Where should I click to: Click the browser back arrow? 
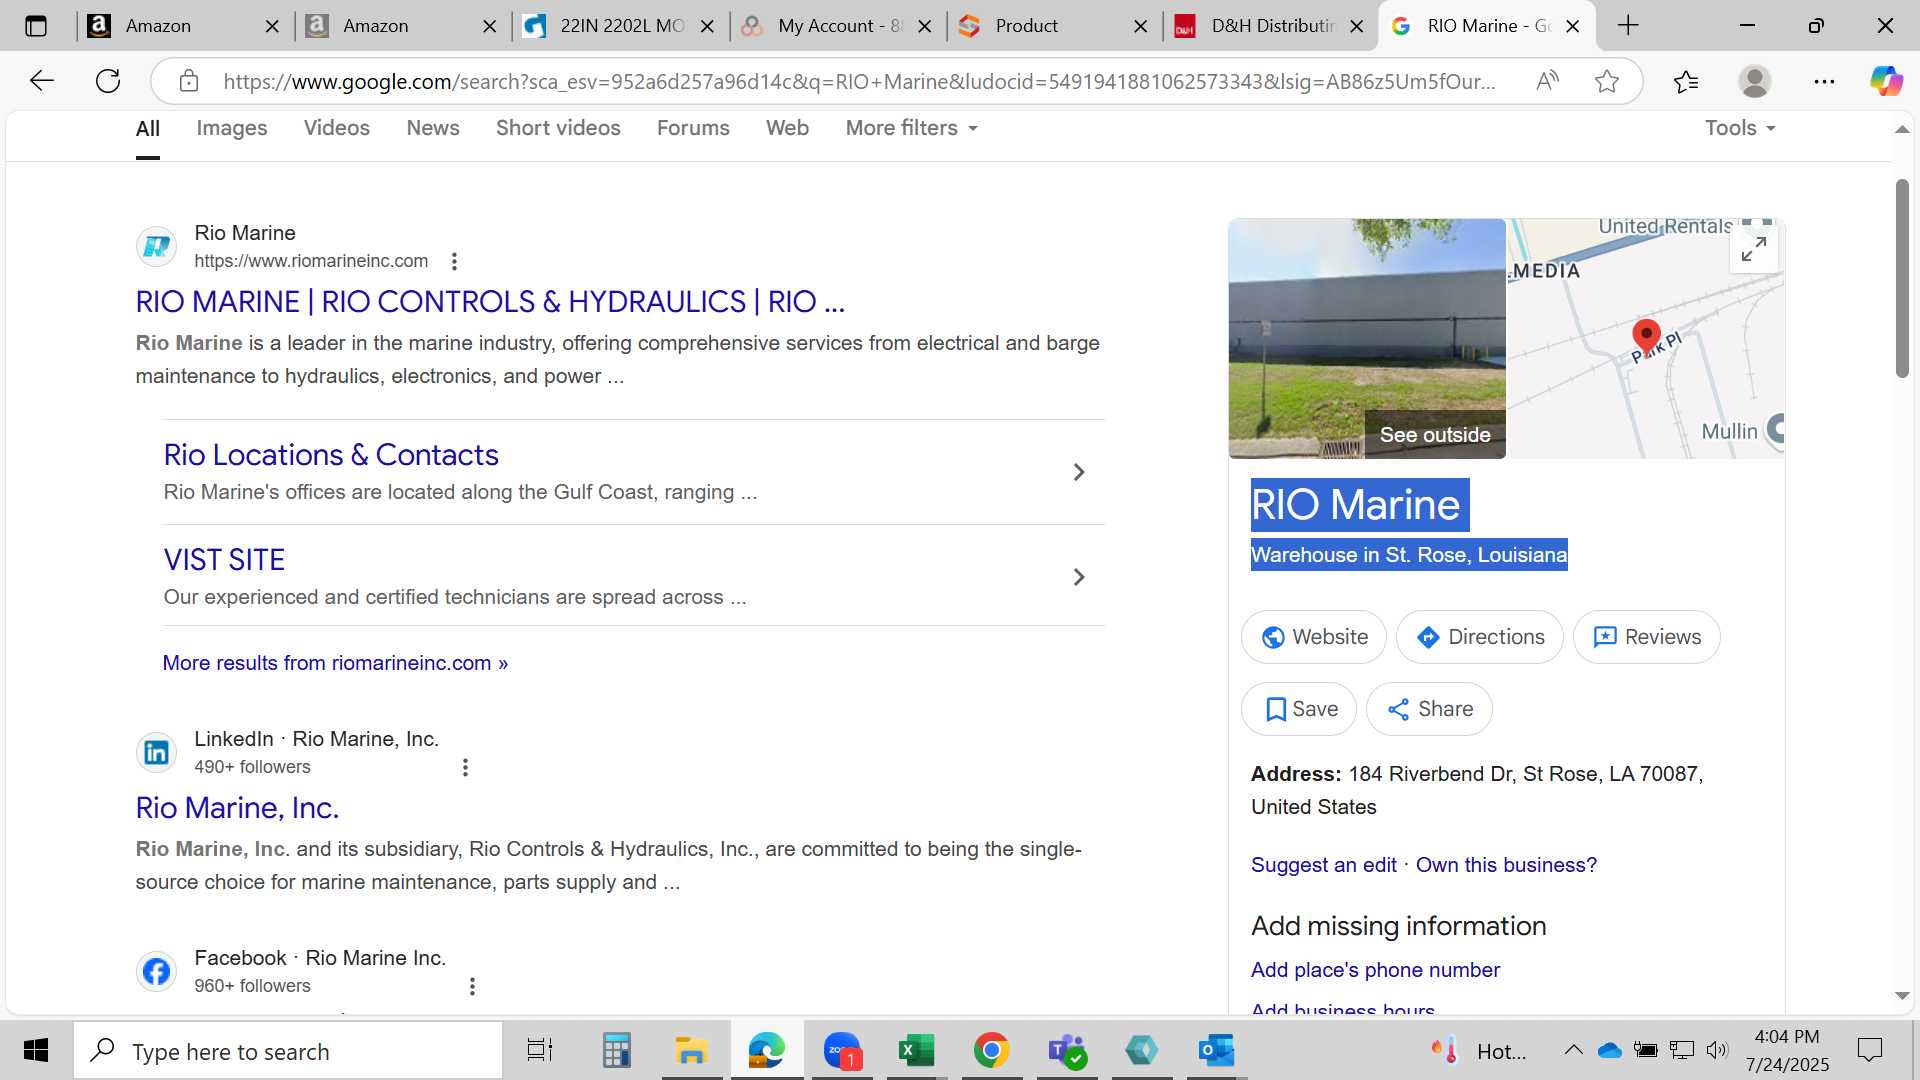(x=41, y=81)
